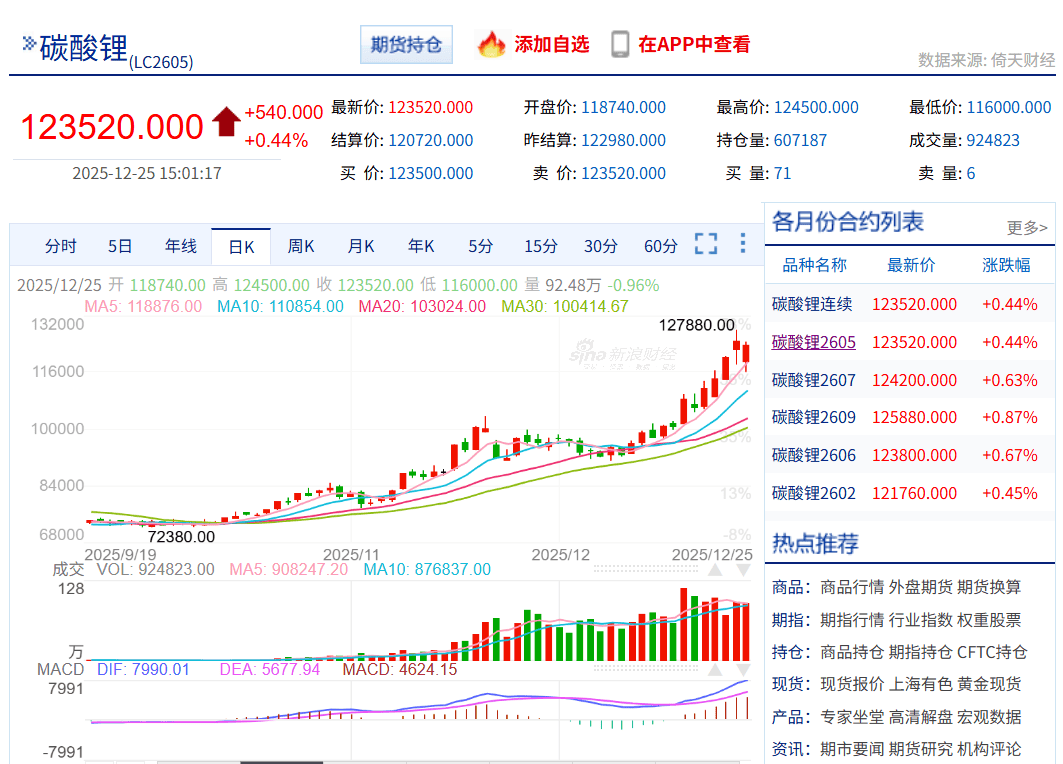Click the double-arrow icon before 碳酸锂 title
Viewport: 1063px width, 764px height.
tap(29, 44)
